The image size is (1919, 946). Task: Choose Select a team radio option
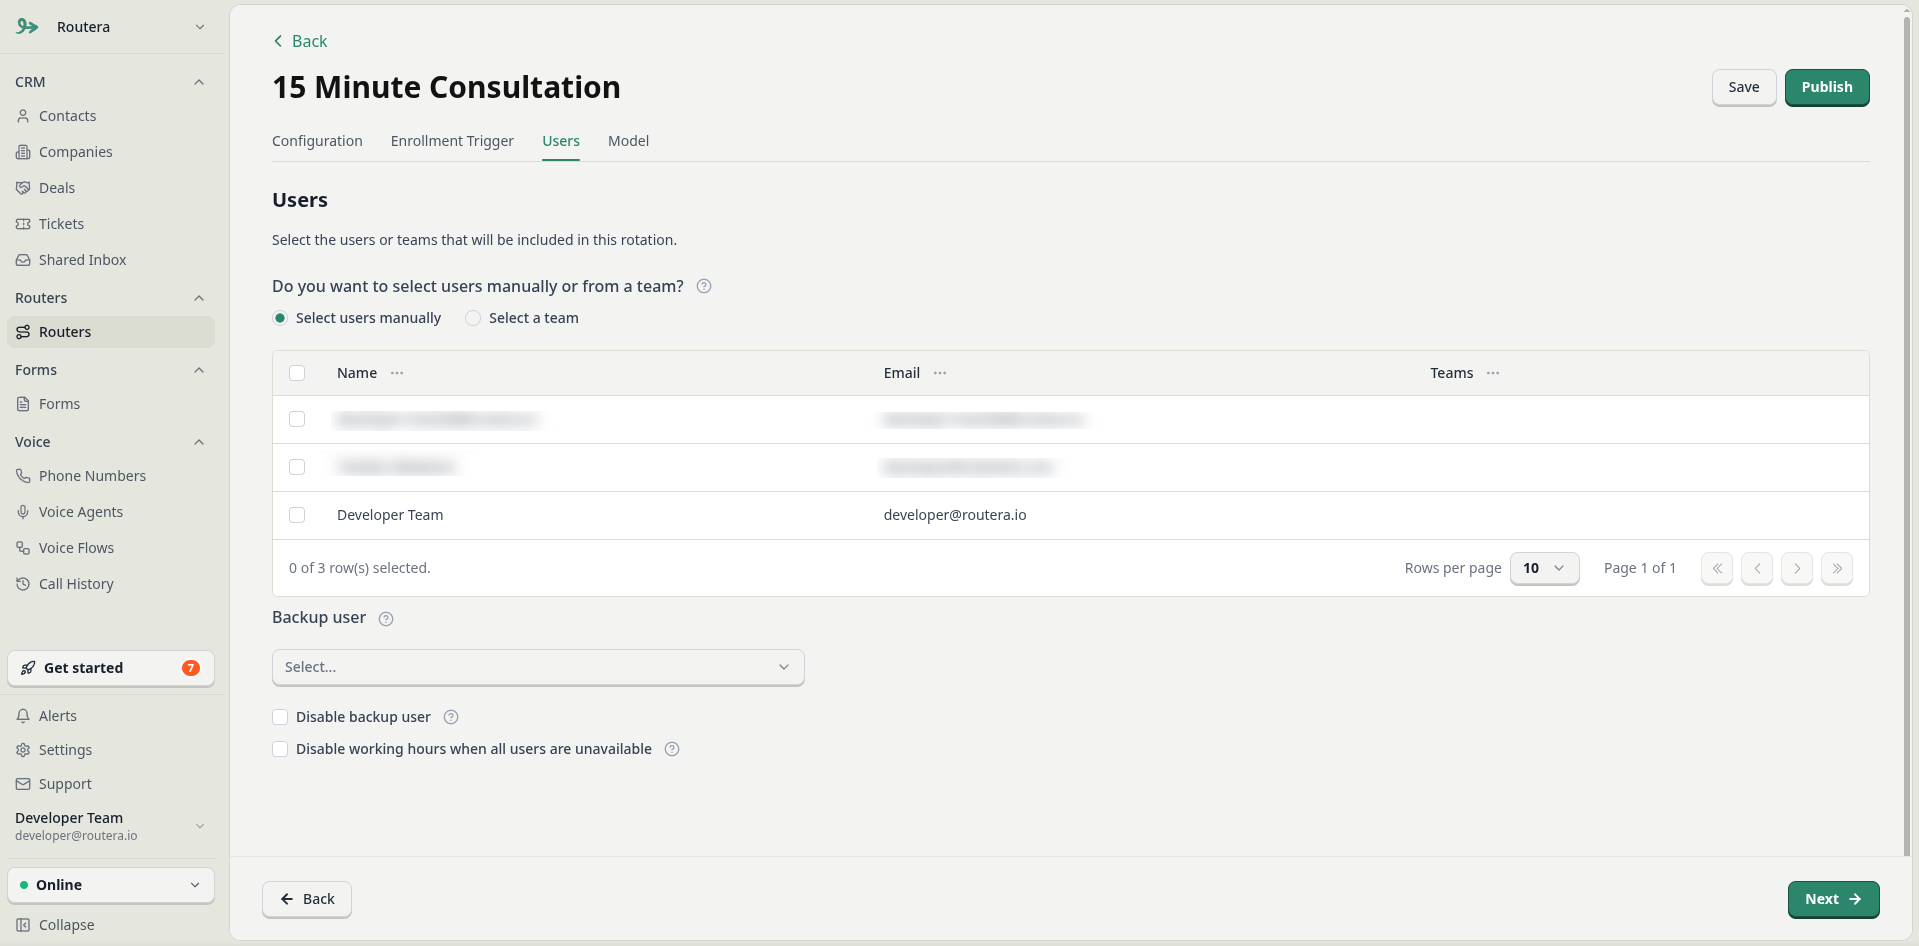pos(473,318)
